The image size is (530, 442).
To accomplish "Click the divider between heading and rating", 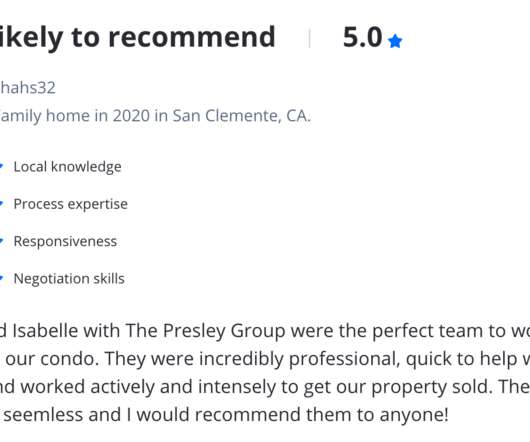I will click(x=309, y=38).
